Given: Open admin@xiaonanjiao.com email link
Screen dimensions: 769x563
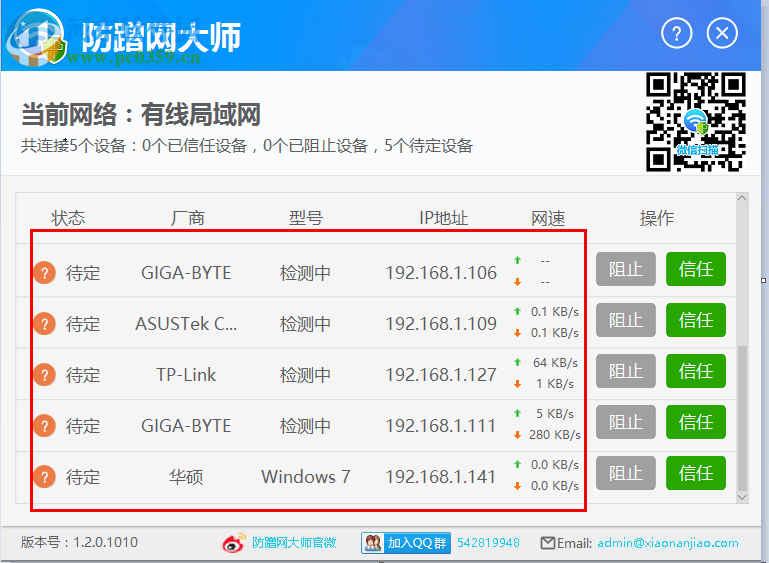Looking at the screenshot, I should (668, 543).
